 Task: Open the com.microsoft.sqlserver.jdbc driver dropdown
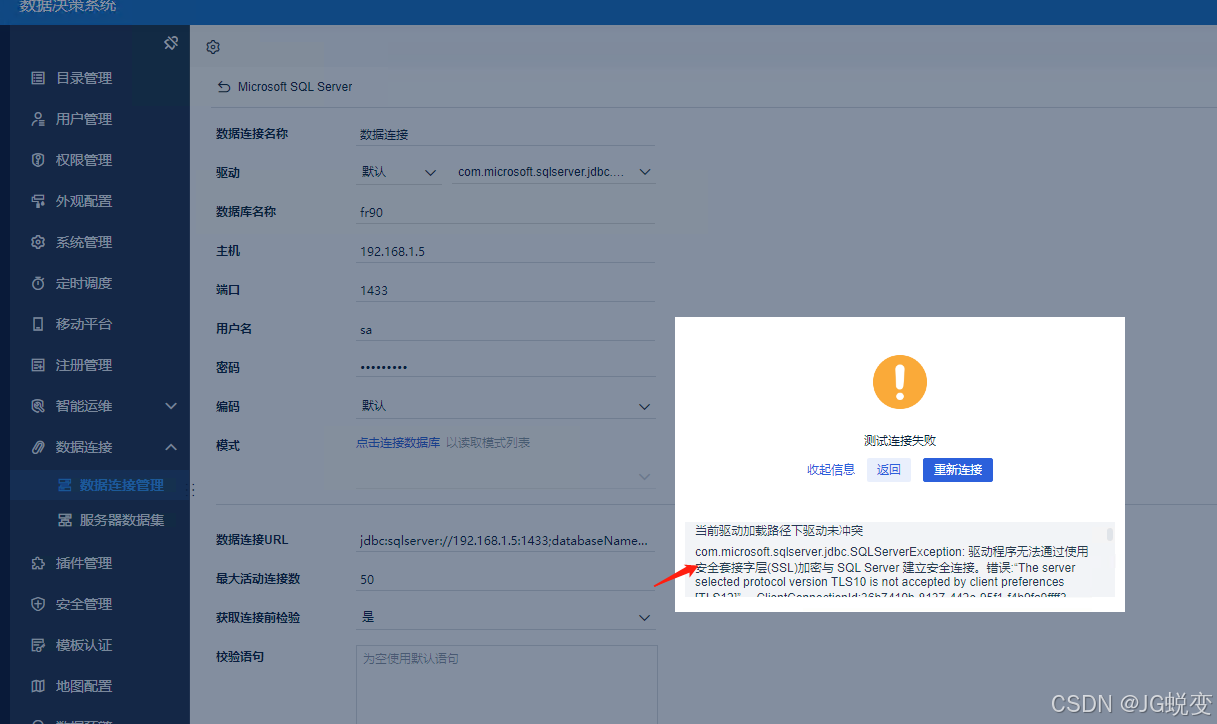553,172
